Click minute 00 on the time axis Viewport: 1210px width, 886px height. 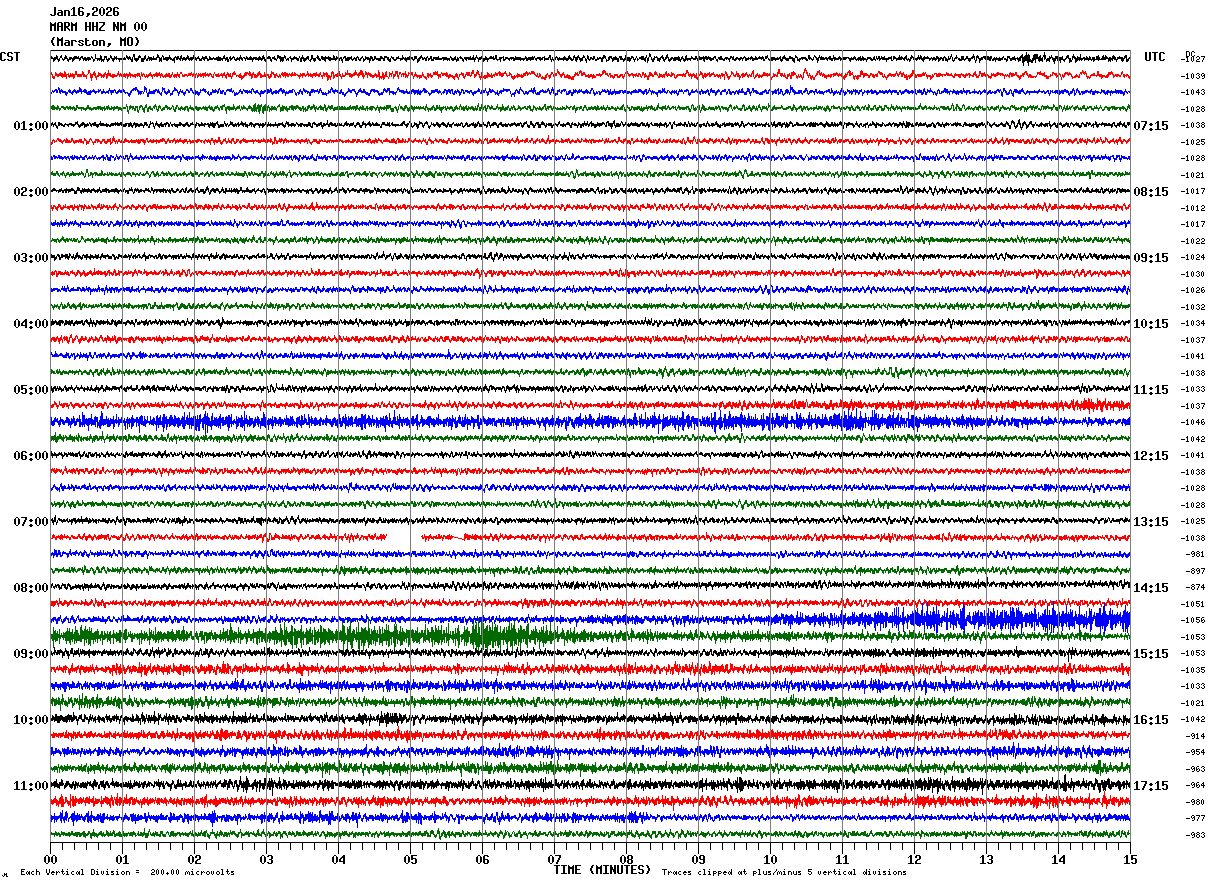click(50, 859)
